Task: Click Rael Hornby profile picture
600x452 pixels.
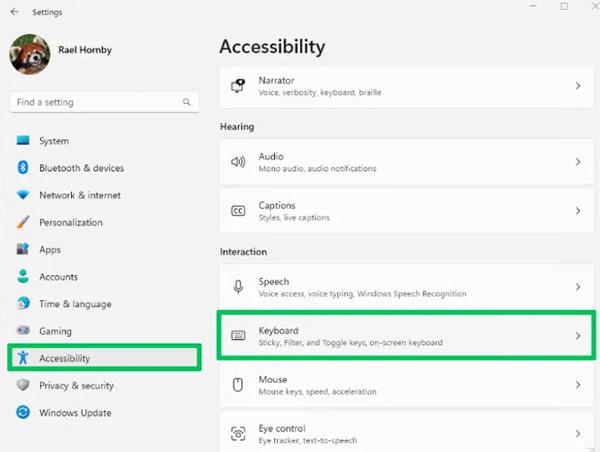Action: [x=30, y=55]
